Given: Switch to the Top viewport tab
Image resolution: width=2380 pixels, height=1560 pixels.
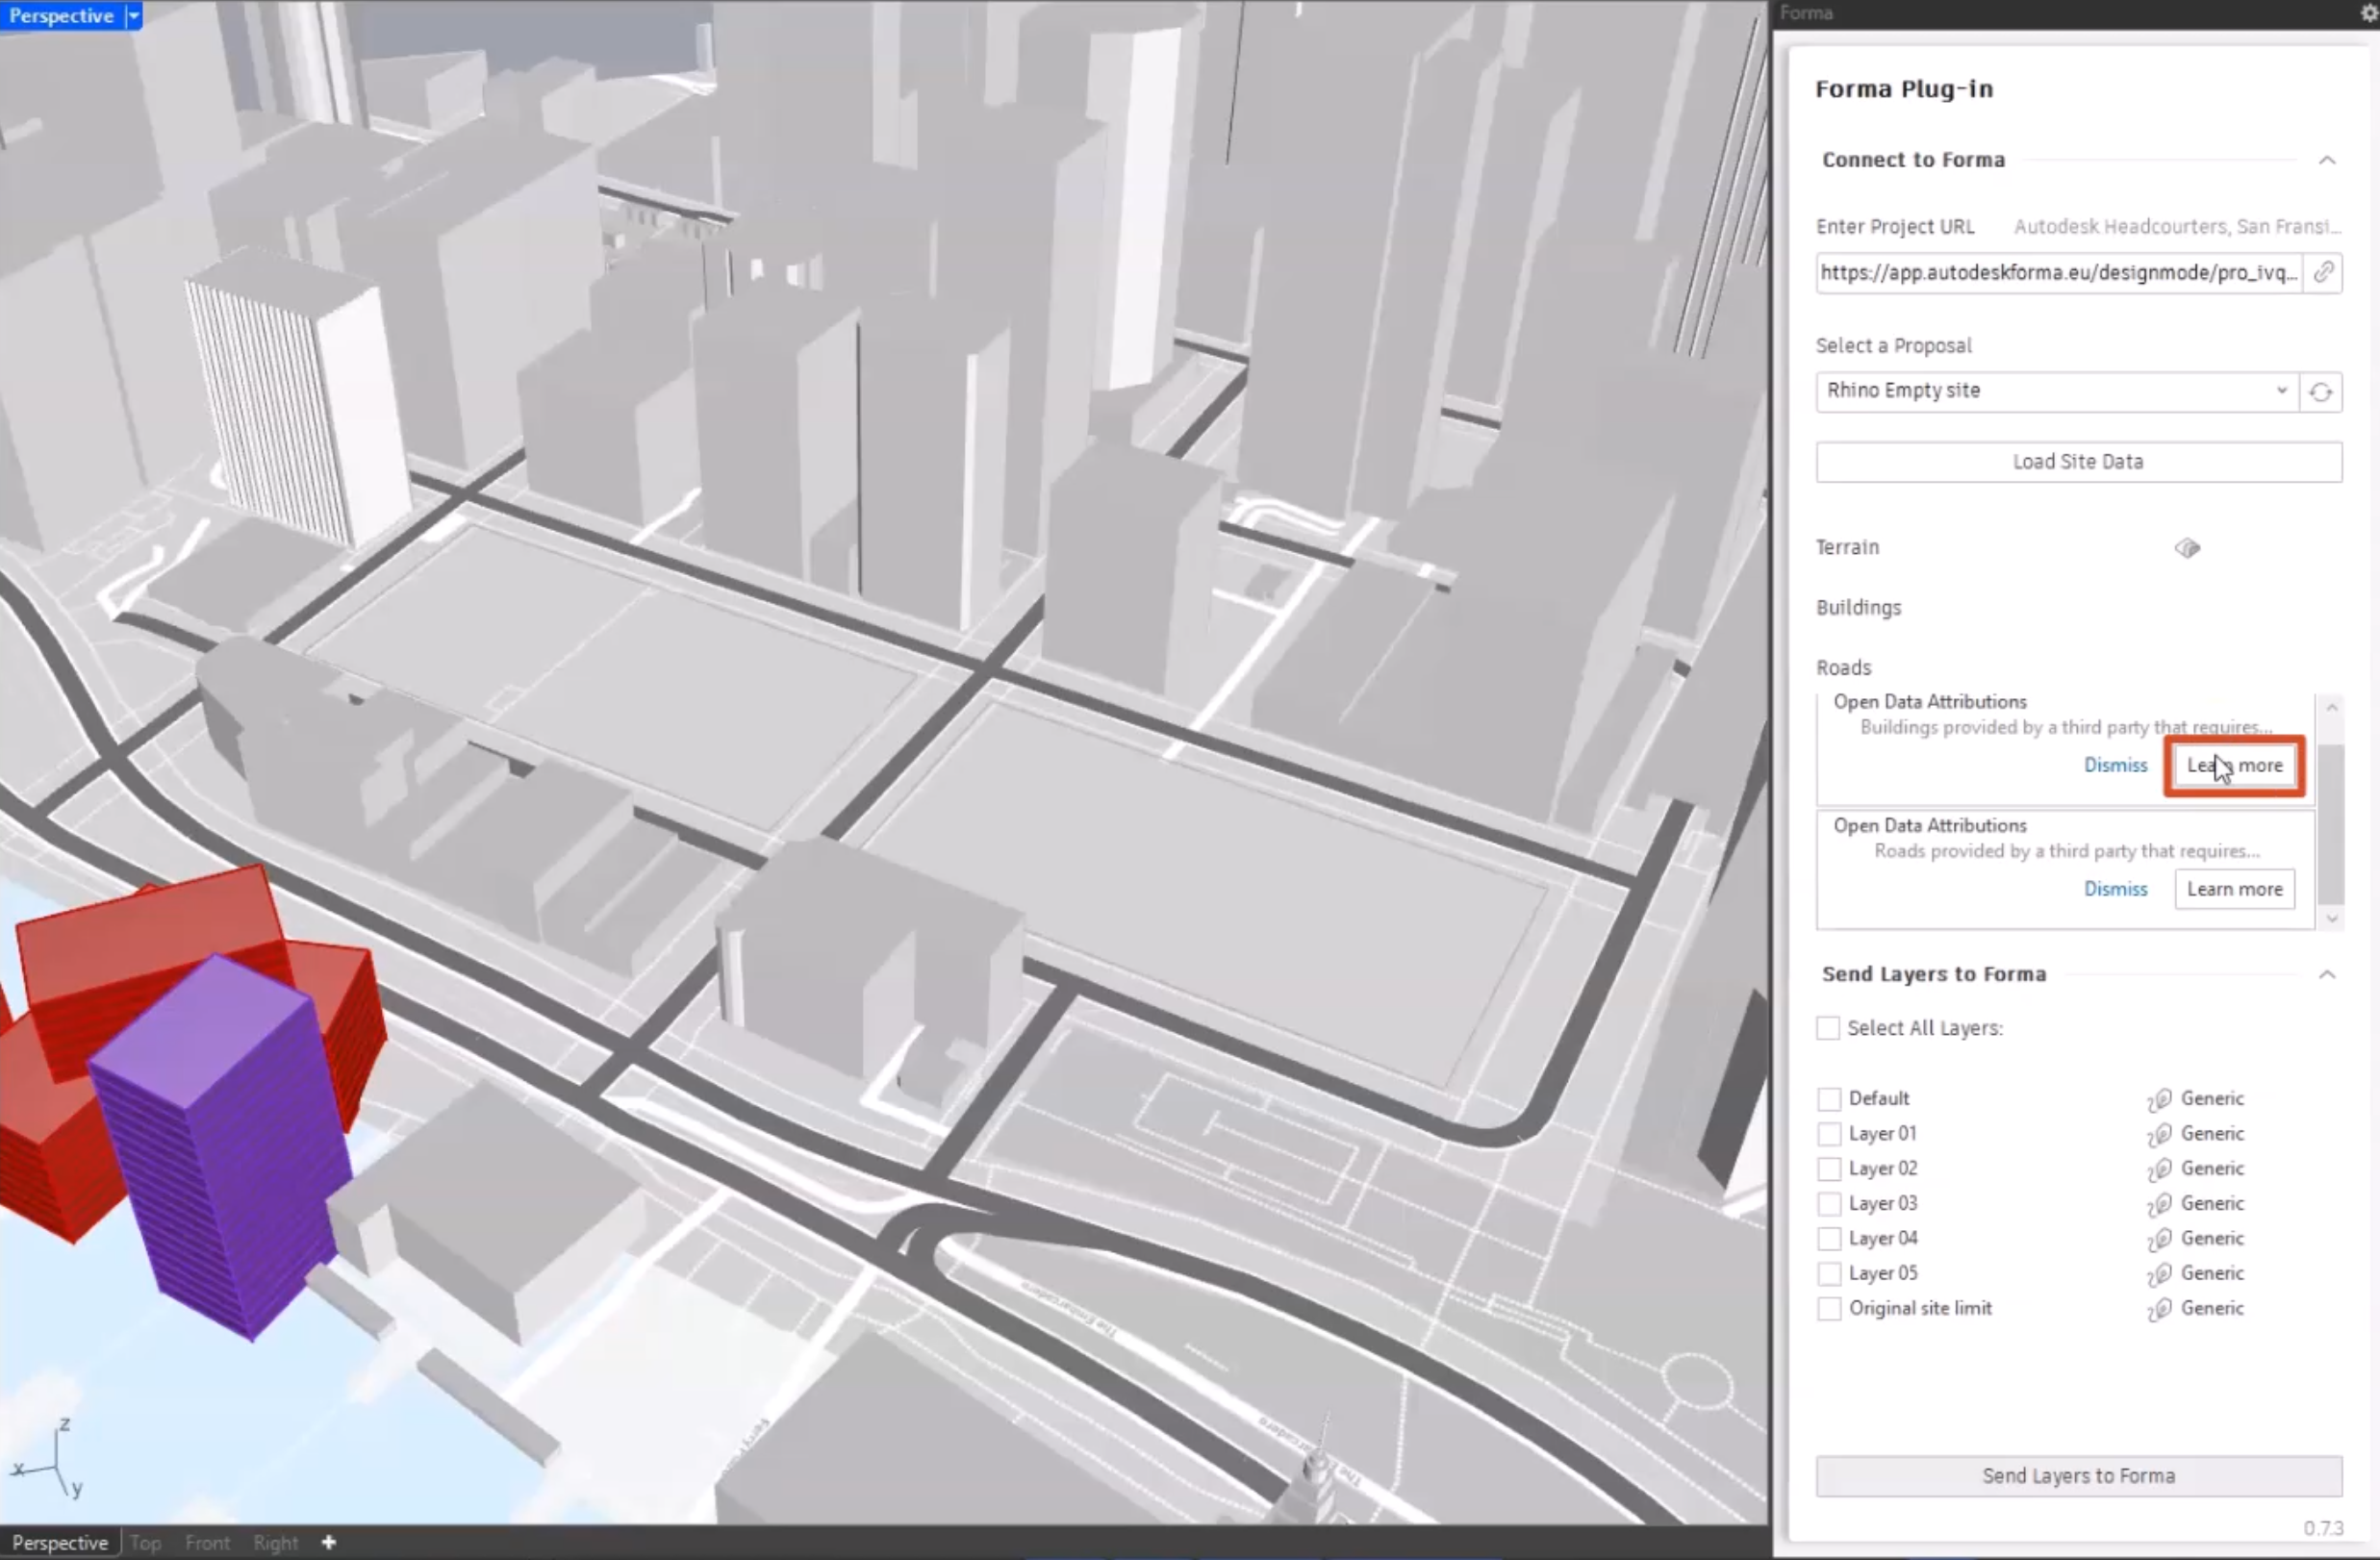Looking at the screenshot, I should [x=144, y=1543].
